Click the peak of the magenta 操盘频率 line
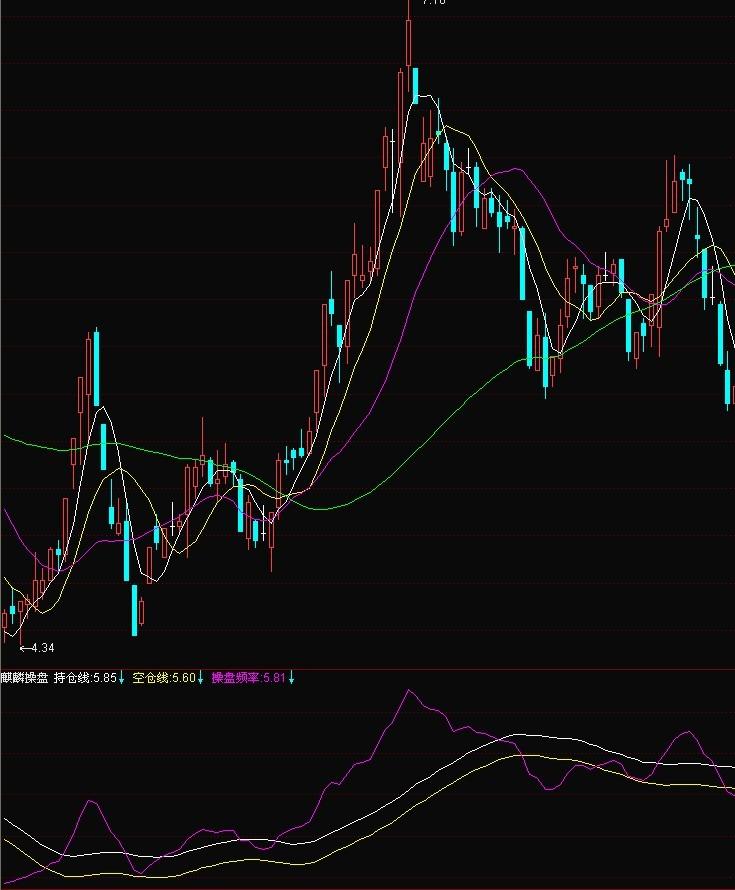 409,691
